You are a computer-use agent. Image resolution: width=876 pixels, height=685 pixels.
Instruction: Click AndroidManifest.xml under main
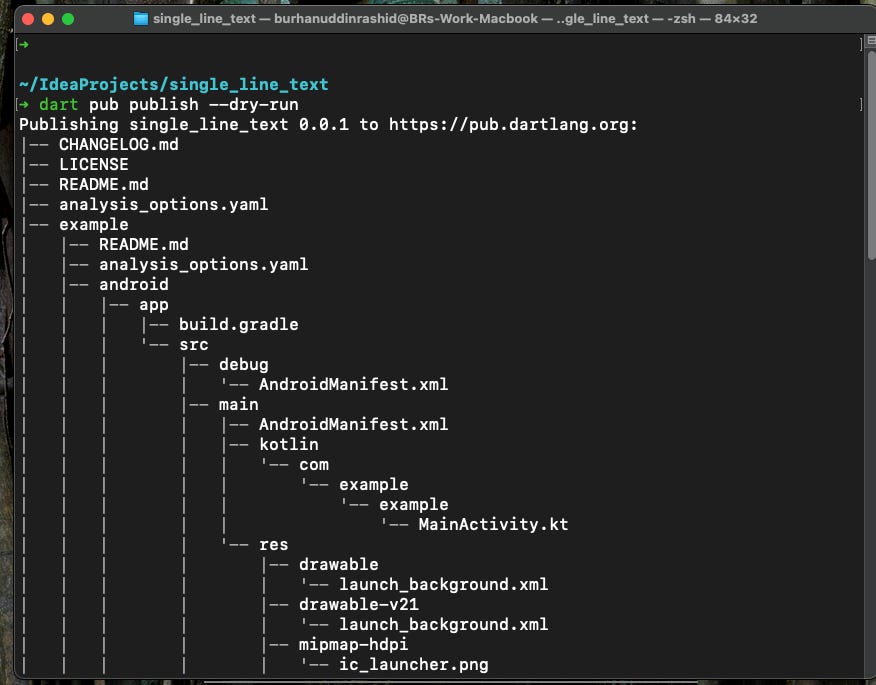click(353, 425)
